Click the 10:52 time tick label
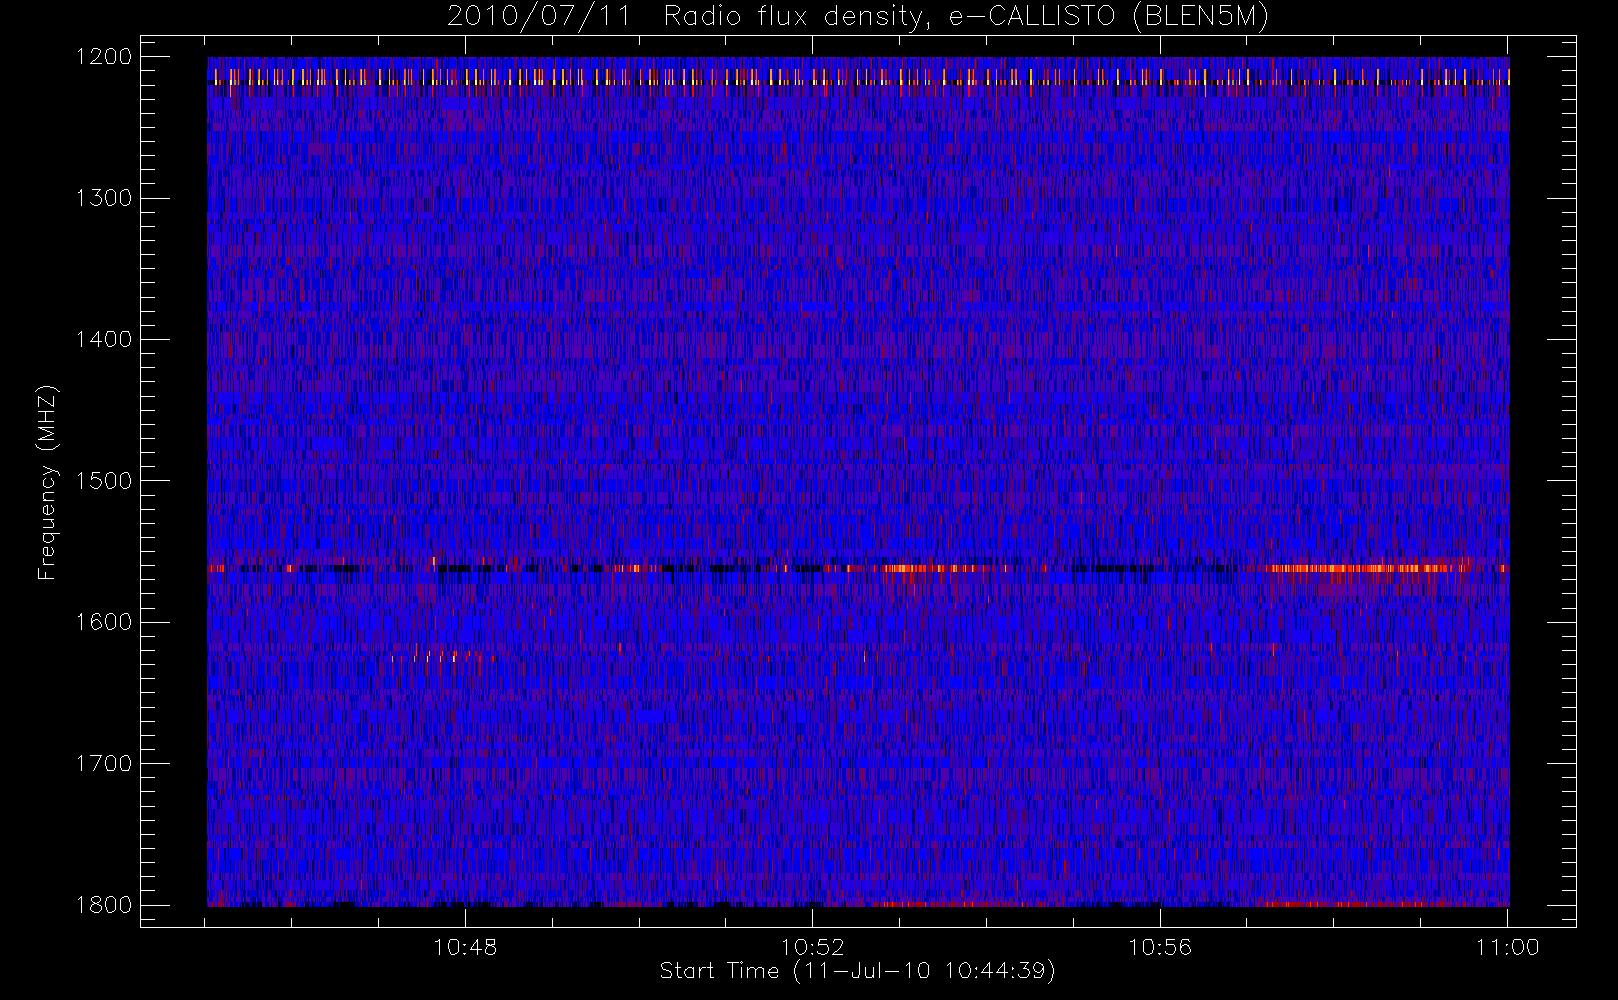This screenshot has height=1000, width=1618. tap(813, 947)
